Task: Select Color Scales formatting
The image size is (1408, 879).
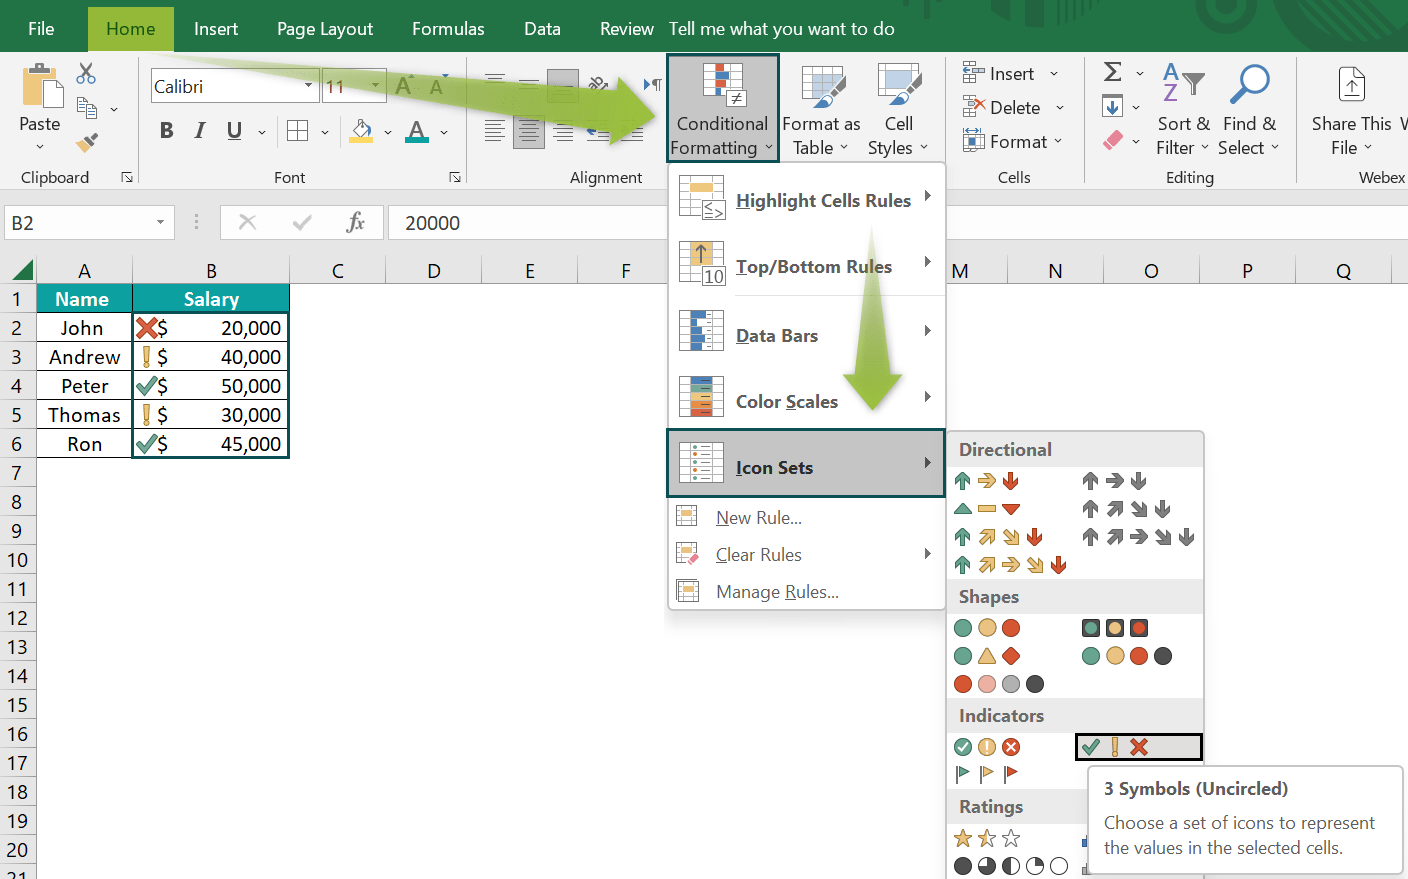Action: click(786, 401)
